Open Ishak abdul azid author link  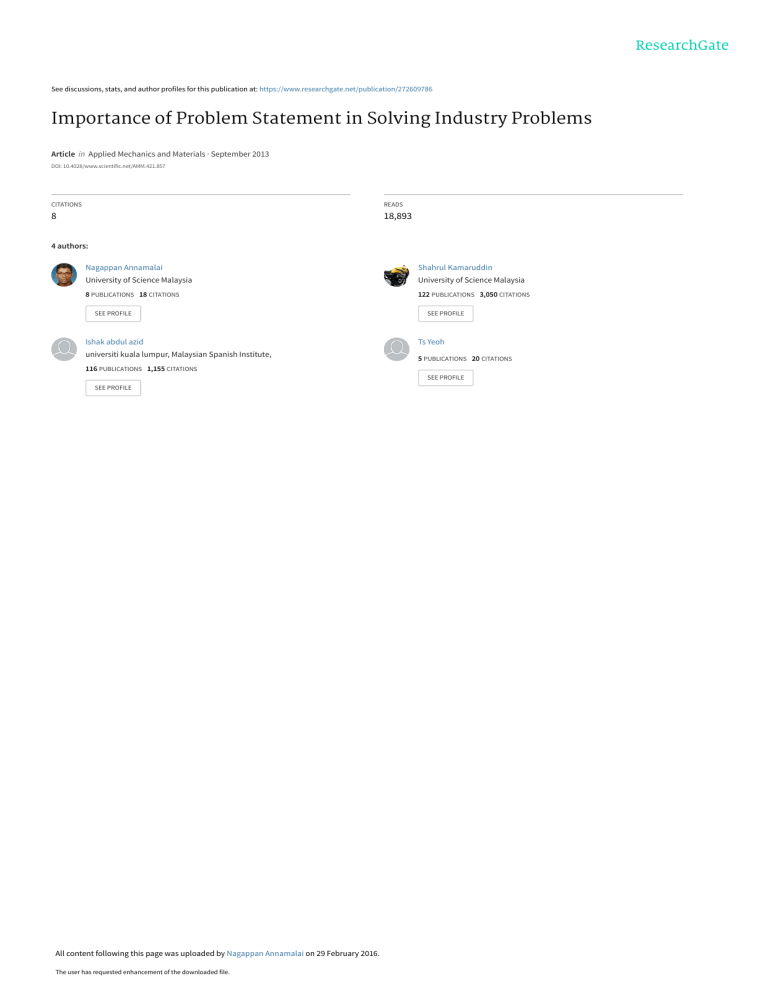tap(115, 341)
